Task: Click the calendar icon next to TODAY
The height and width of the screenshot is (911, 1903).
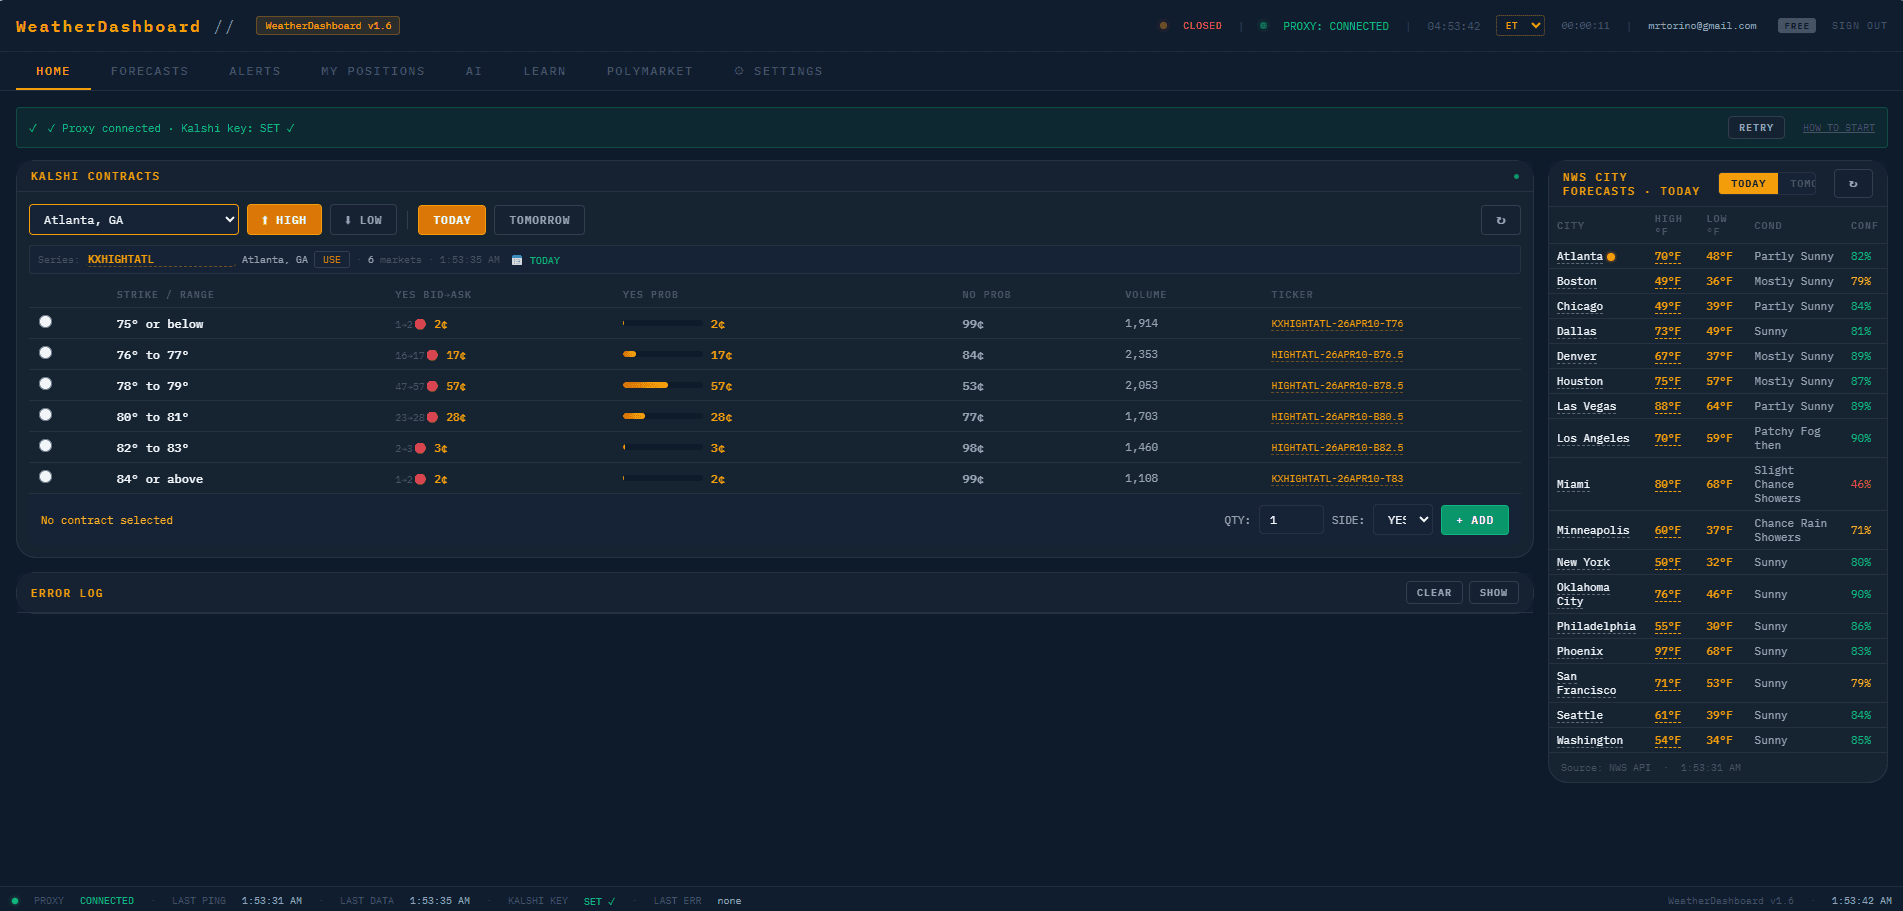Action: (x=517, y=260)
